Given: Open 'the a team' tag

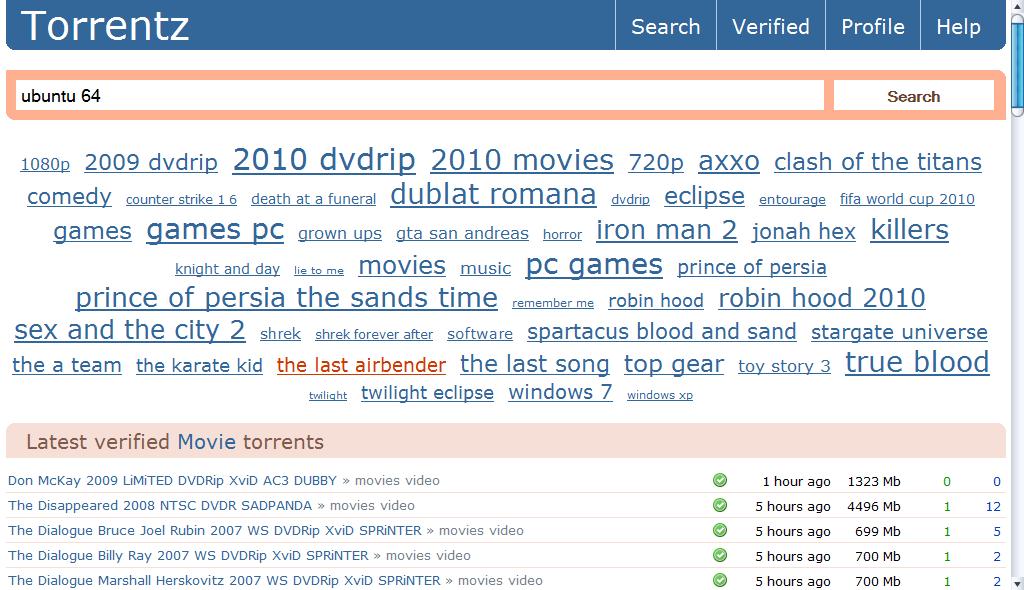Looking at the screenshot, I should [x=67, y=365].
